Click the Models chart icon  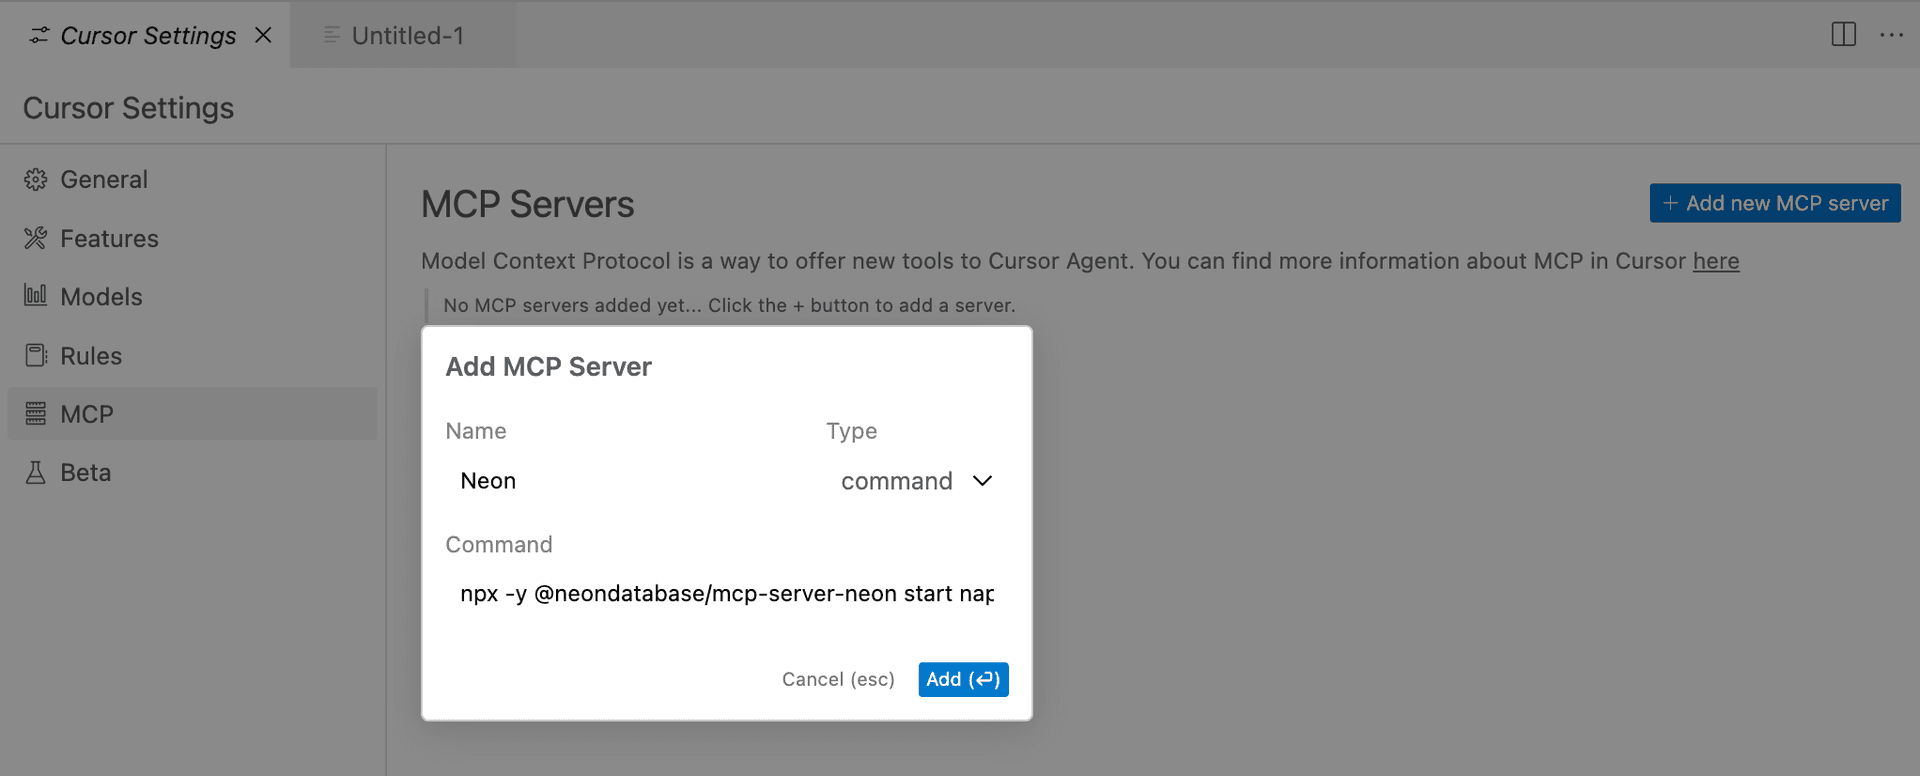(36, 296)
